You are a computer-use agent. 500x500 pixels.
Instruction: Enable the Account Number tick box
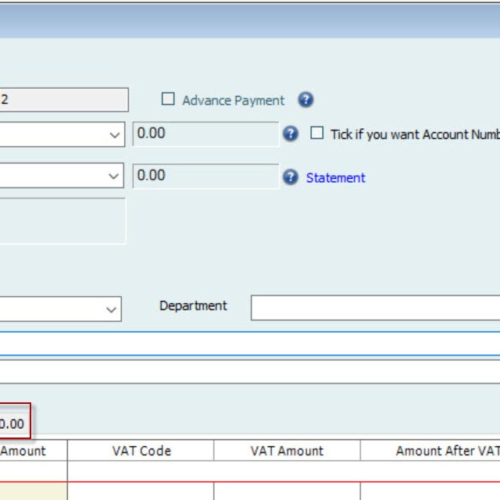click(x=317, y=133)
